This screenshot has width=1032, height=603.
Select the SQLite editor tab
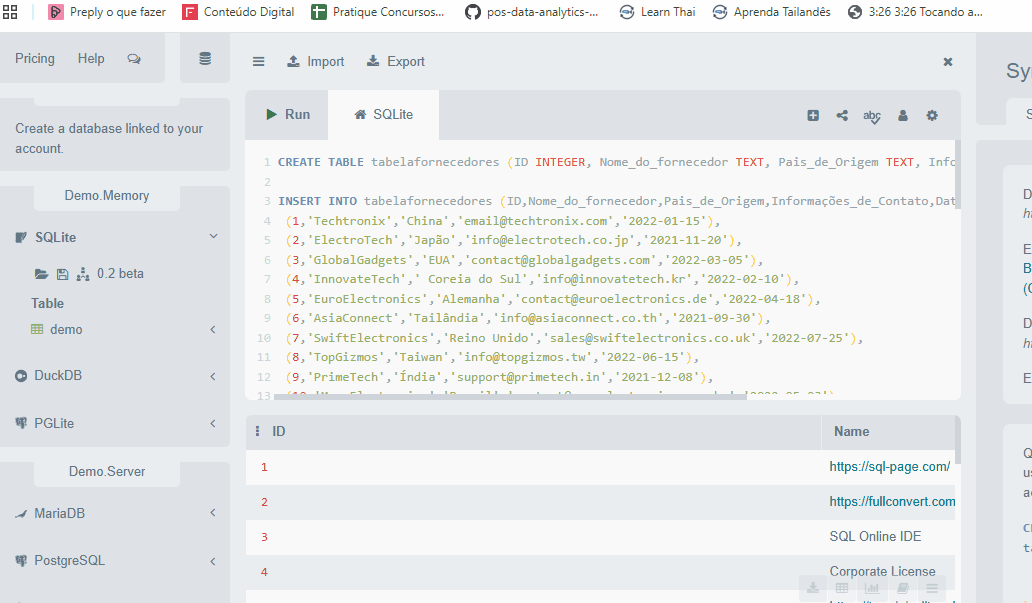(x=384, y=115)
